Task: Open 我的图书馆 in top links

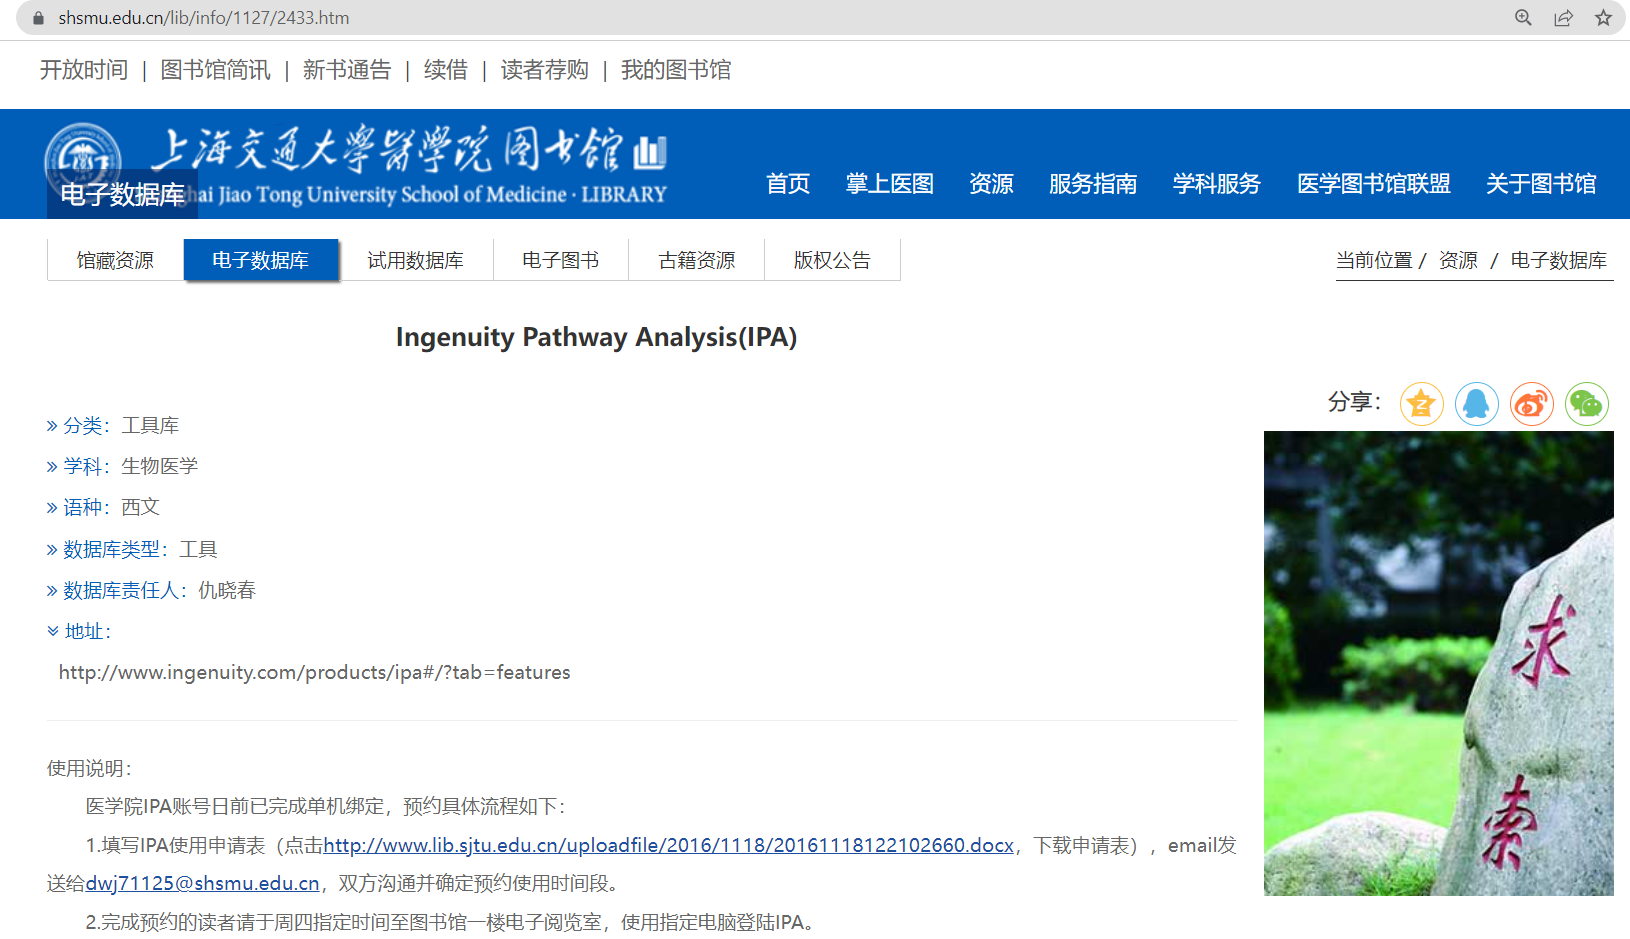Action: pos(675,70)
